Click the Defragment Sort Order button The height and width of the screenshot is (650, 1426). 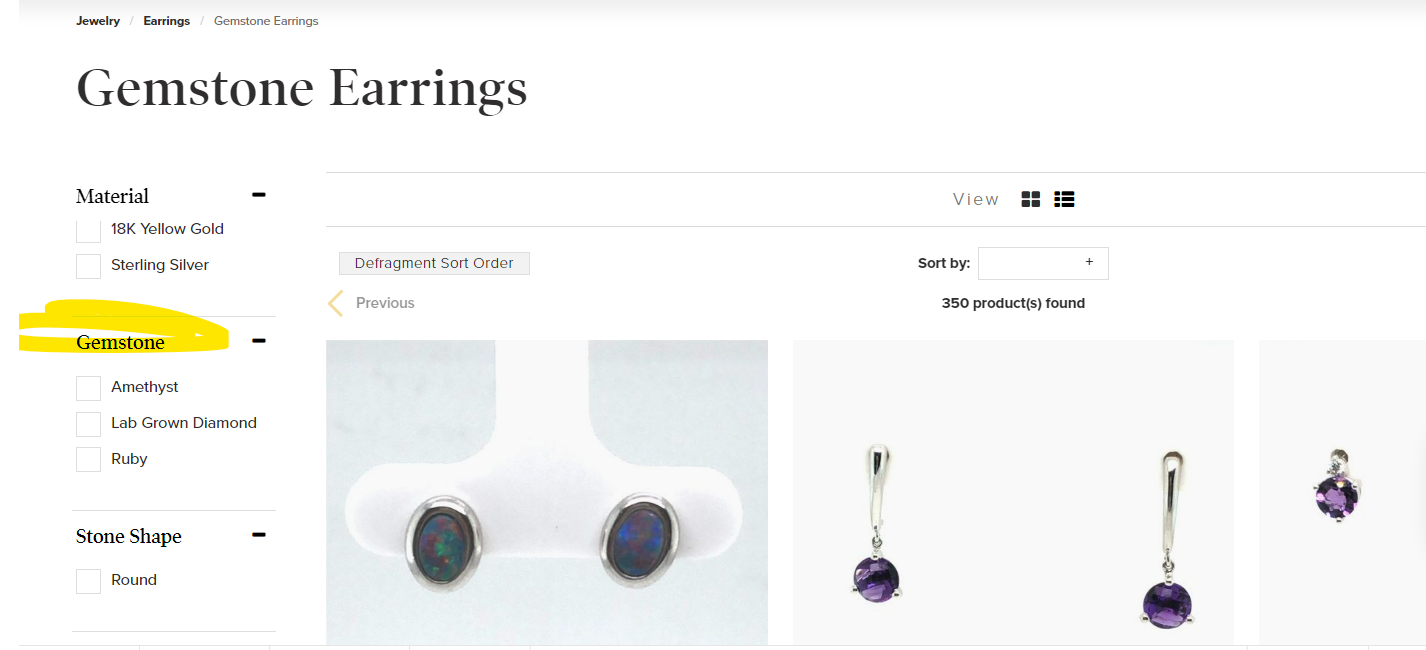coord(434,263)
